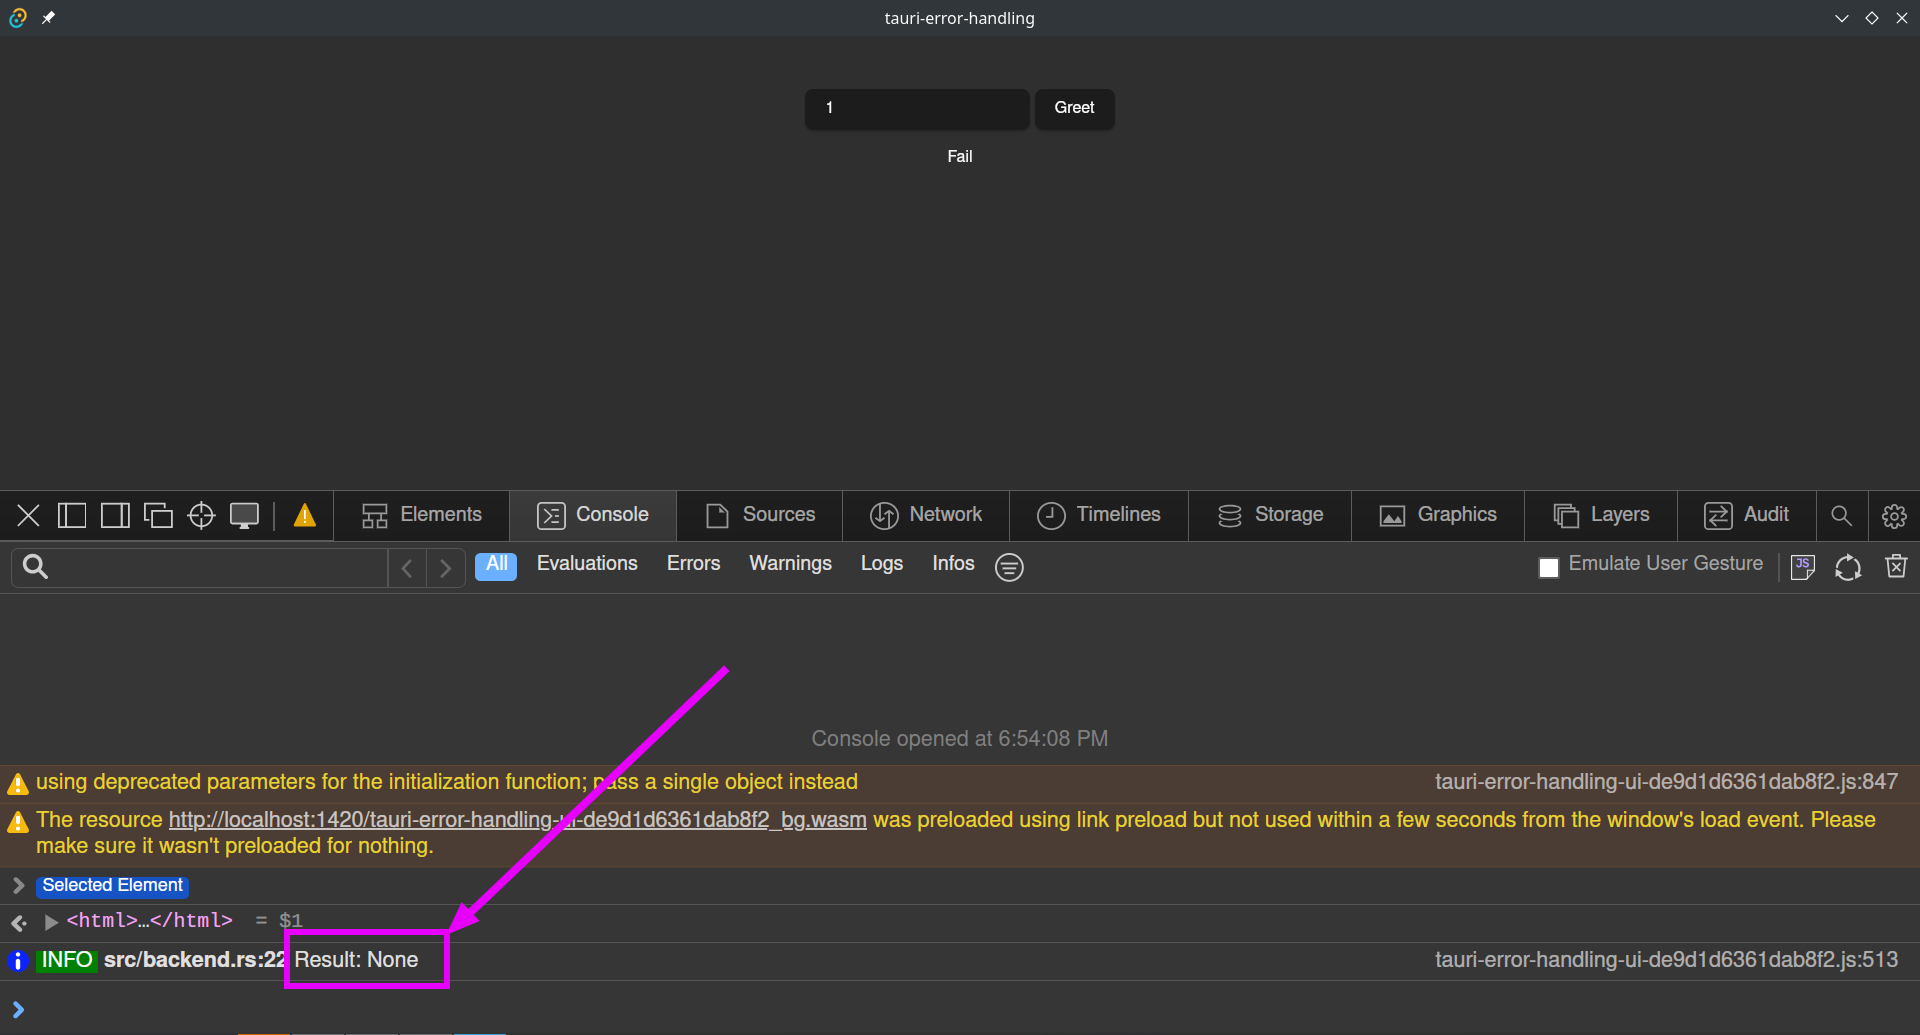Enable Emulate User Gesture checkbox
The width and height of the screenshot is (1920, 1035).
1549,568
